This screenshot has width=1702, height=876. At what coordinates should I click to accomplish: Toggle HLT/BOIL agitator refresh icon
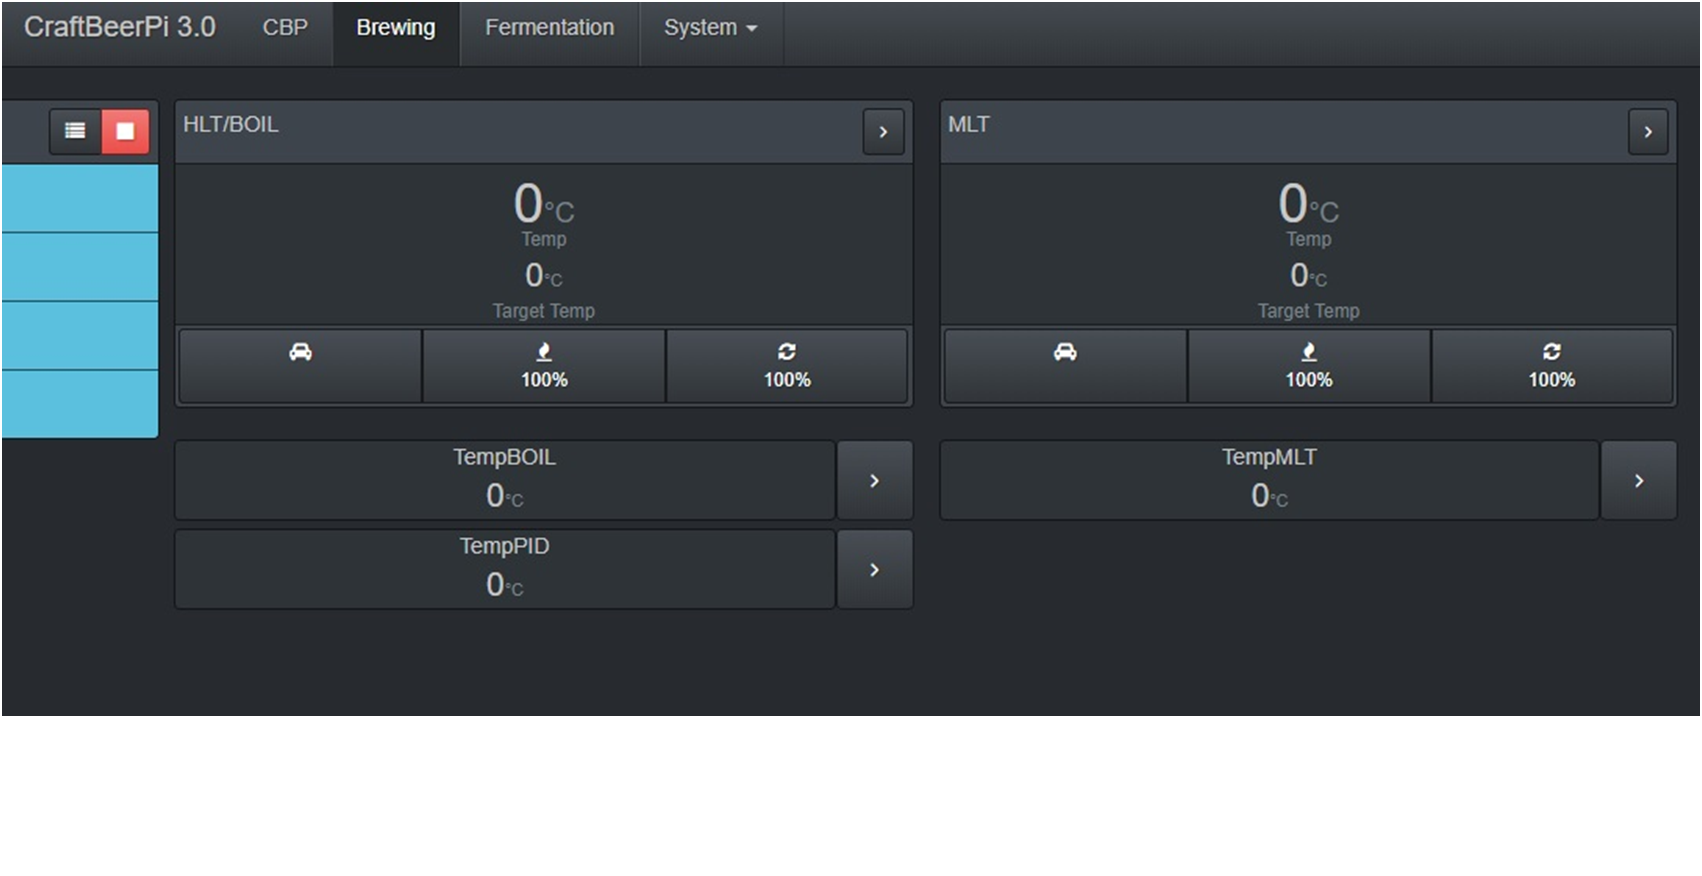[x=787, y=366]
